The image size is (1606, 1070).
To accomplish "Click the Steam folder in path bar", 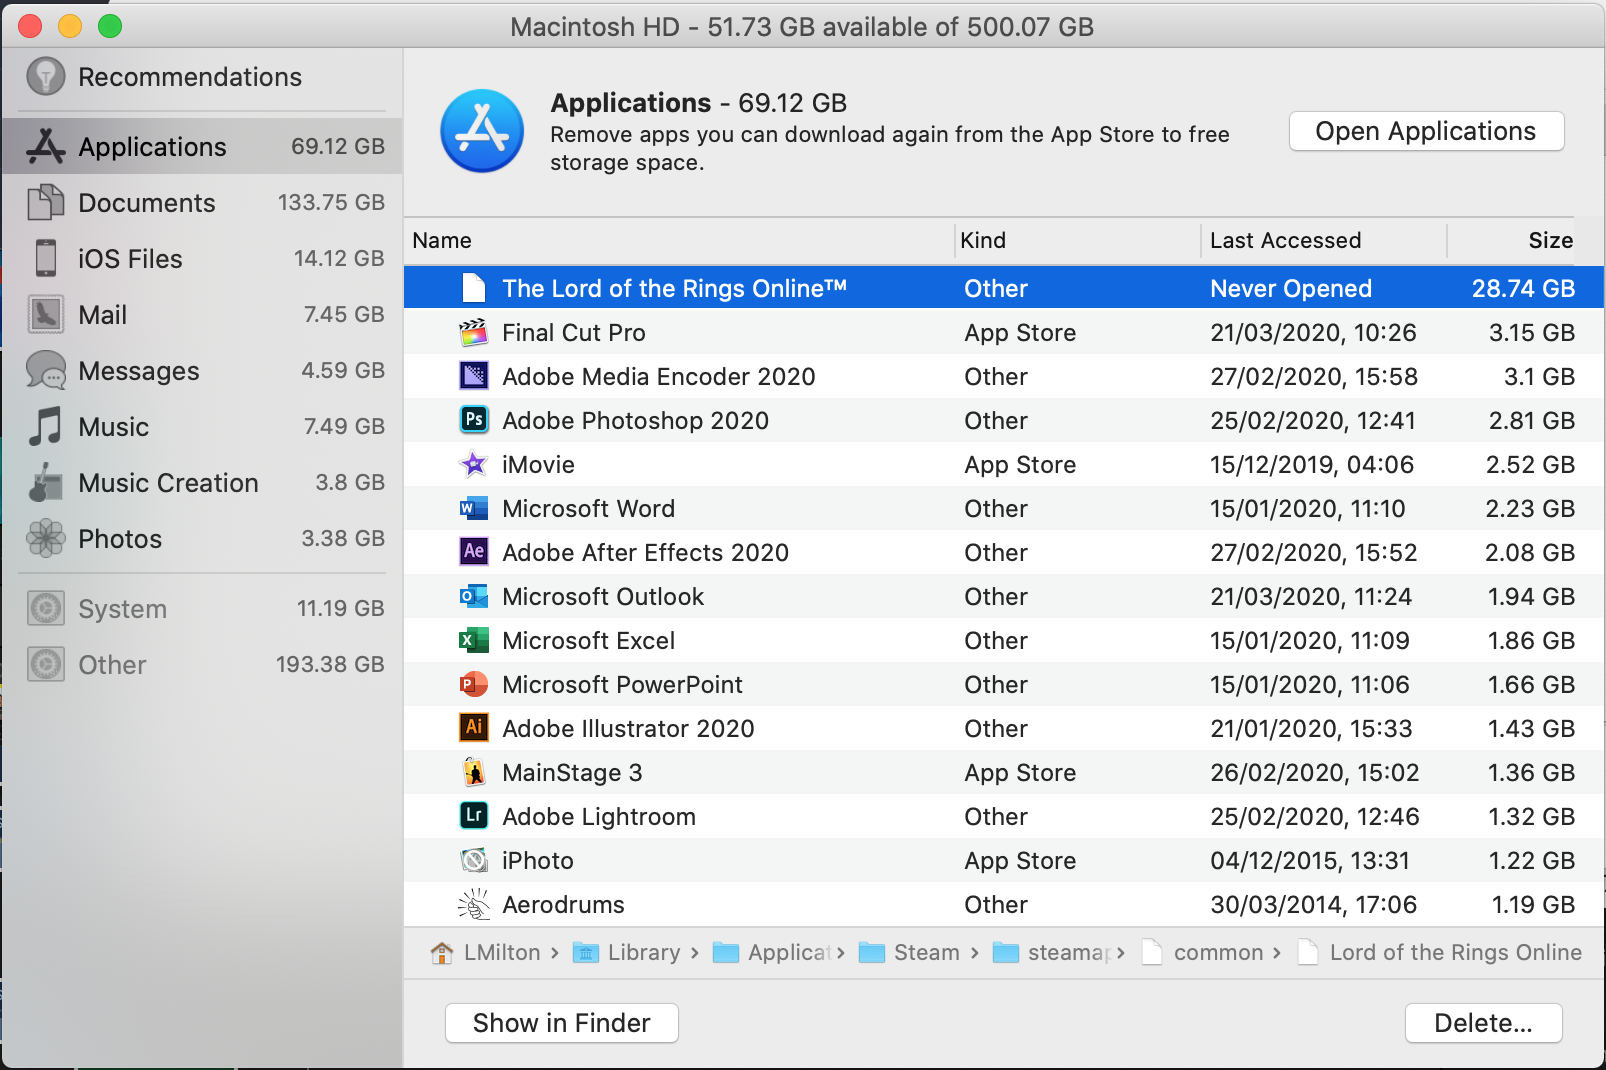I will coord(910,952).
